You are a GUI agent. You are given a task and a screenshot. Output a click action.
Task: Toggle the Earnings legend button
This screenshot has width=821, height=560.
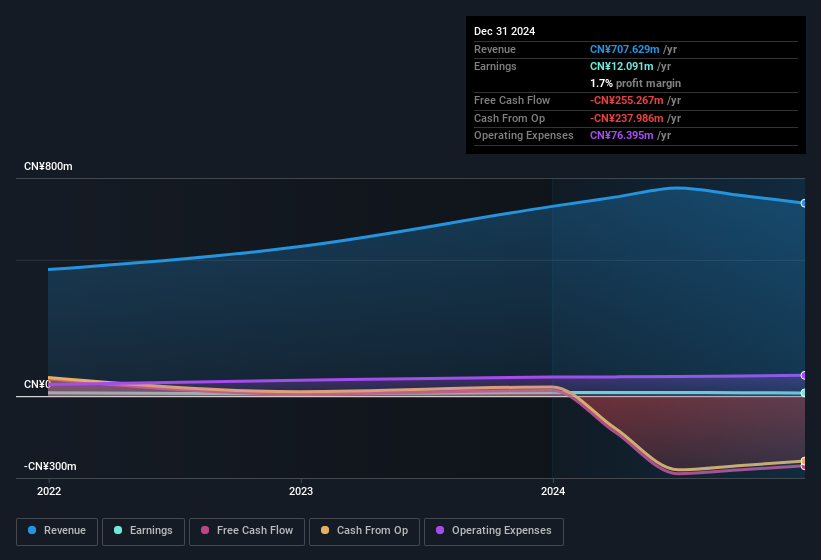pyautogui.click(x=143, y=531)
